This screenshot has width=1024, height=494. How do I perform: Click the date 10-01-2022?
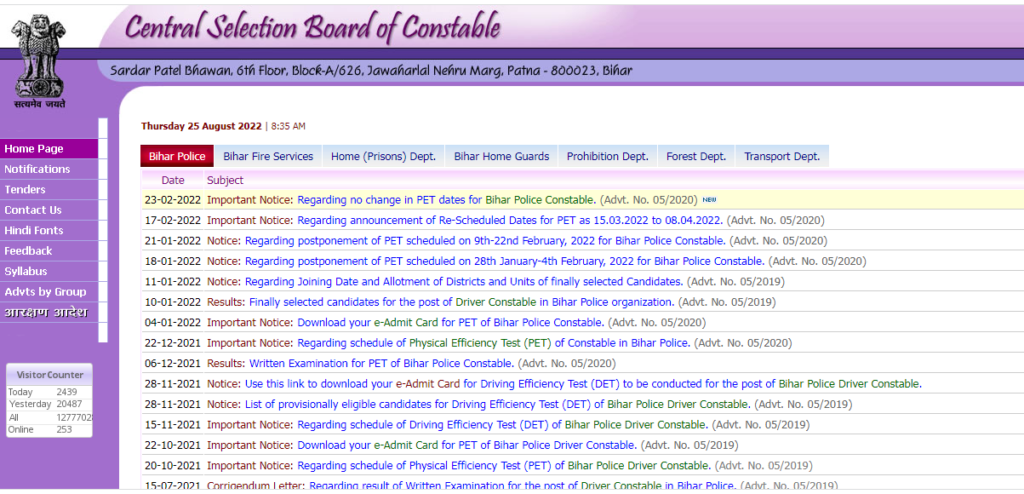(x=172, y=302)
